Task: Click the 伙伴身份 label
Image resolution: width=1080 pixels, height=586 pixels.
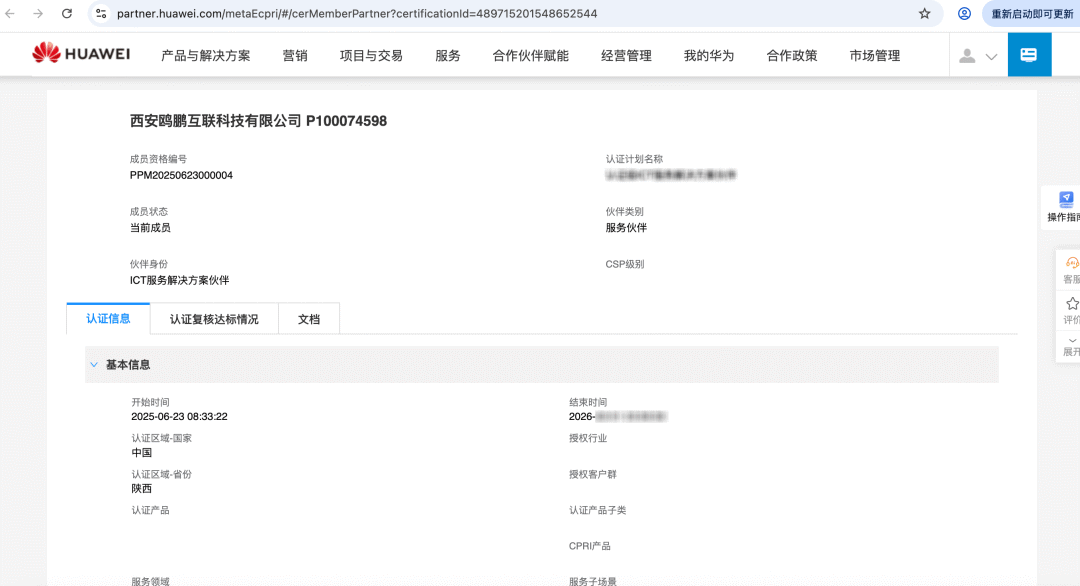Action: point(149,264)
